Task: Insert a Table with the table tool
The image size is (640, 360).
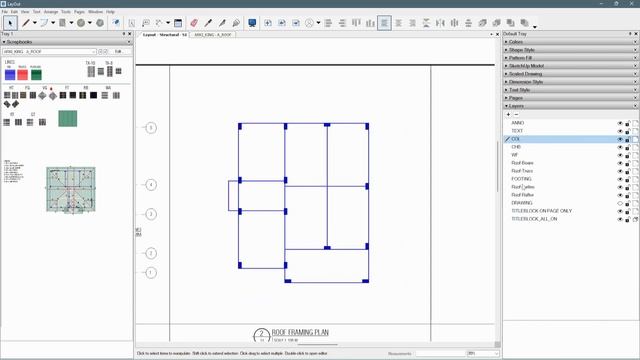Action: pos(178,23)
